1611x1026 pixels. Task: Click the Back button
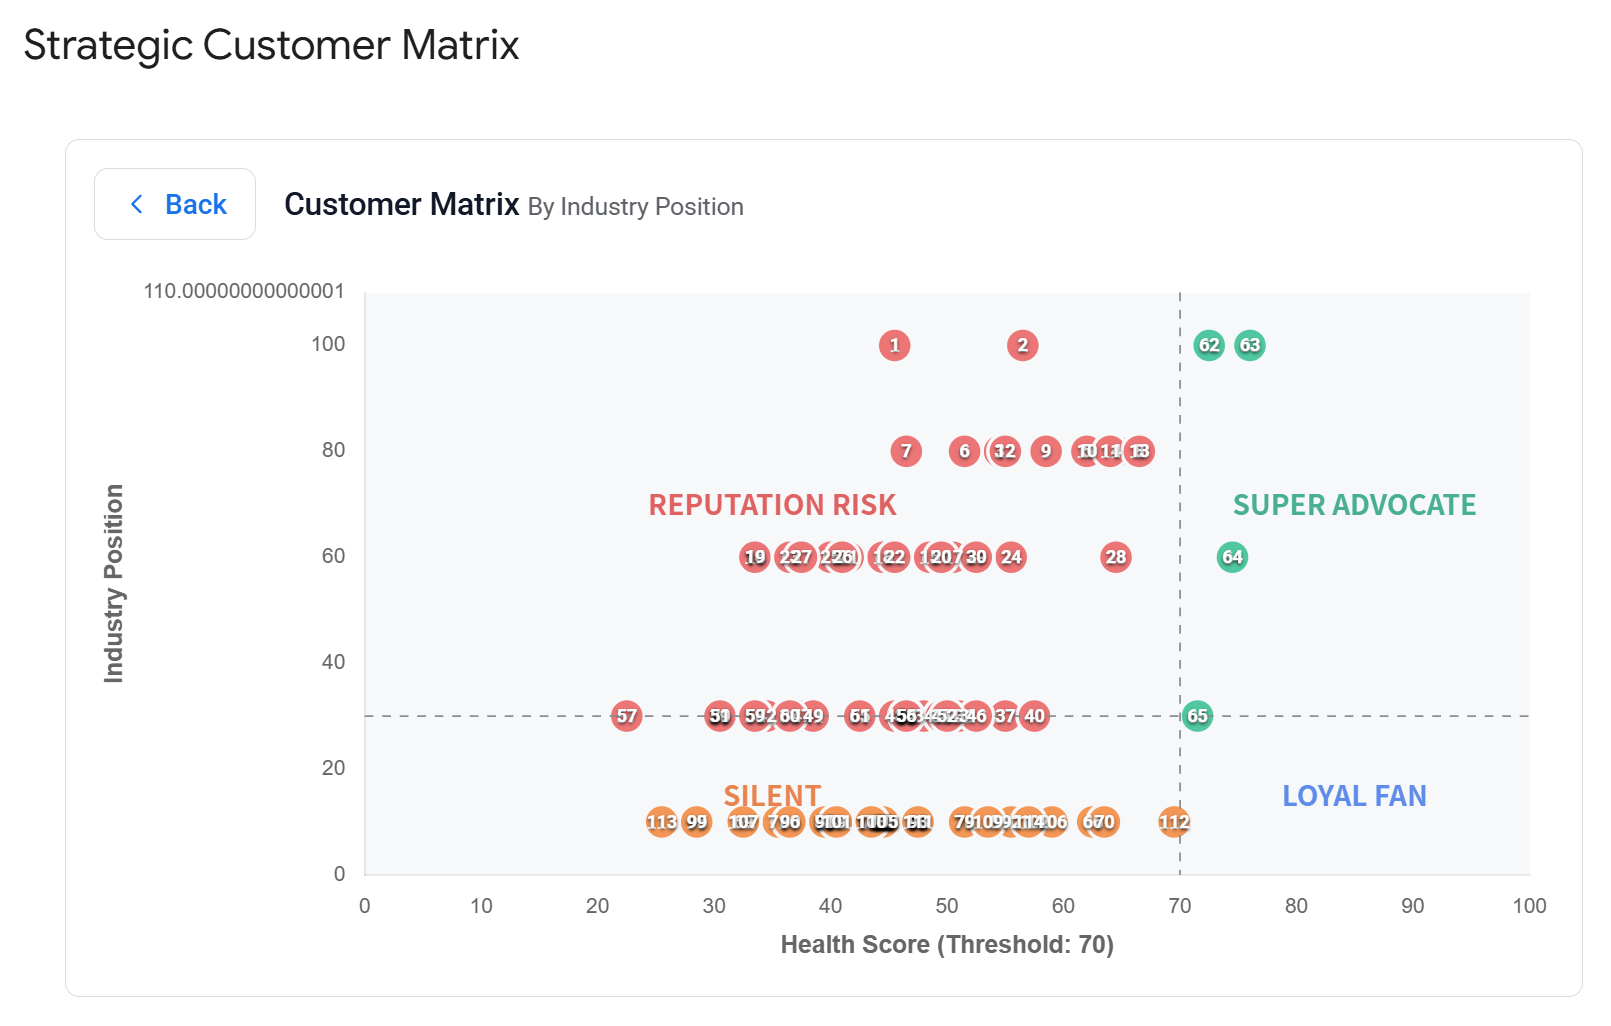point(175,204)
